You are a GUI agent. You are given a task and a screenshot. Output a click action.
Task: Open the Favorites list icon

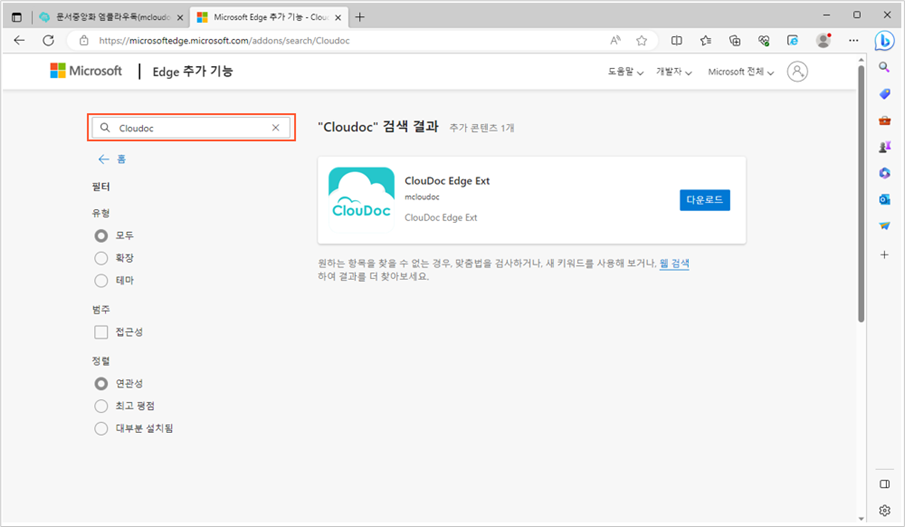pyautogui.click(x=705, y=40)
